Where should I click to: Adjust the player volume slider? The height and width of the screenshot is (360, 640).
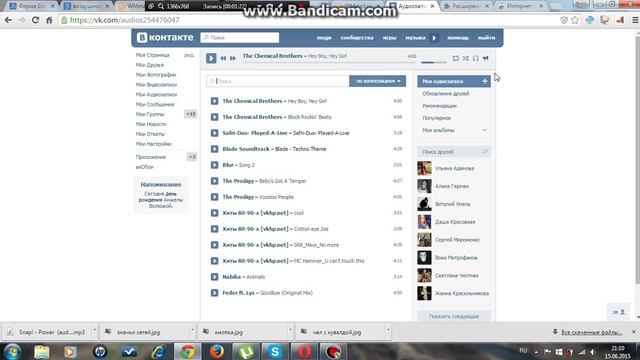pos(434,62)
